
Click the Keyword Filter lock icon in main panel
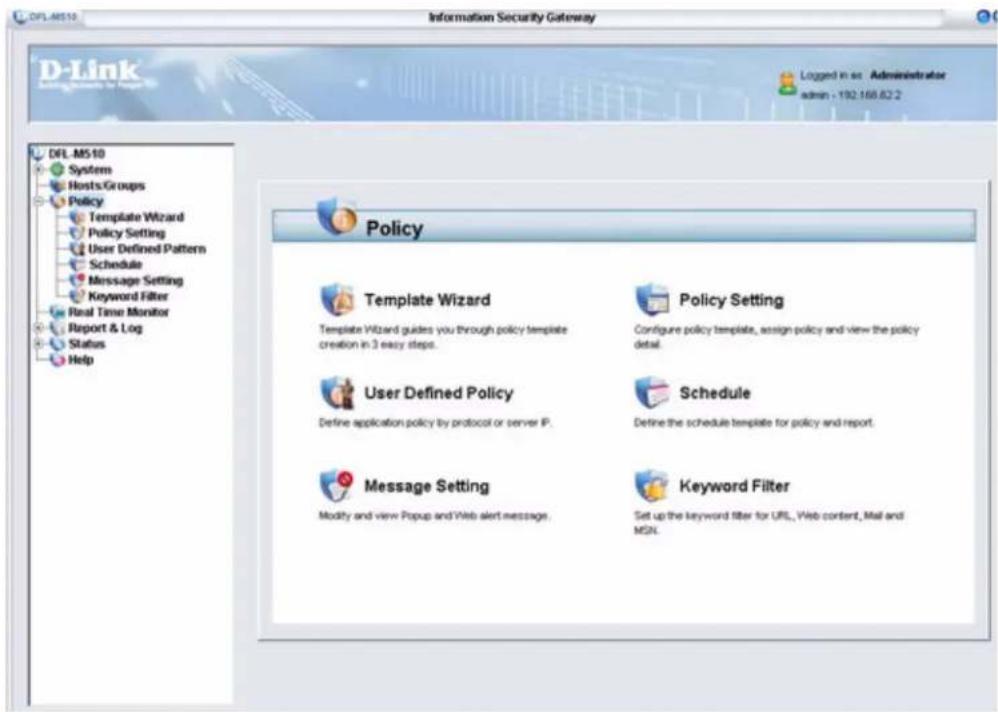pos(652,485)
